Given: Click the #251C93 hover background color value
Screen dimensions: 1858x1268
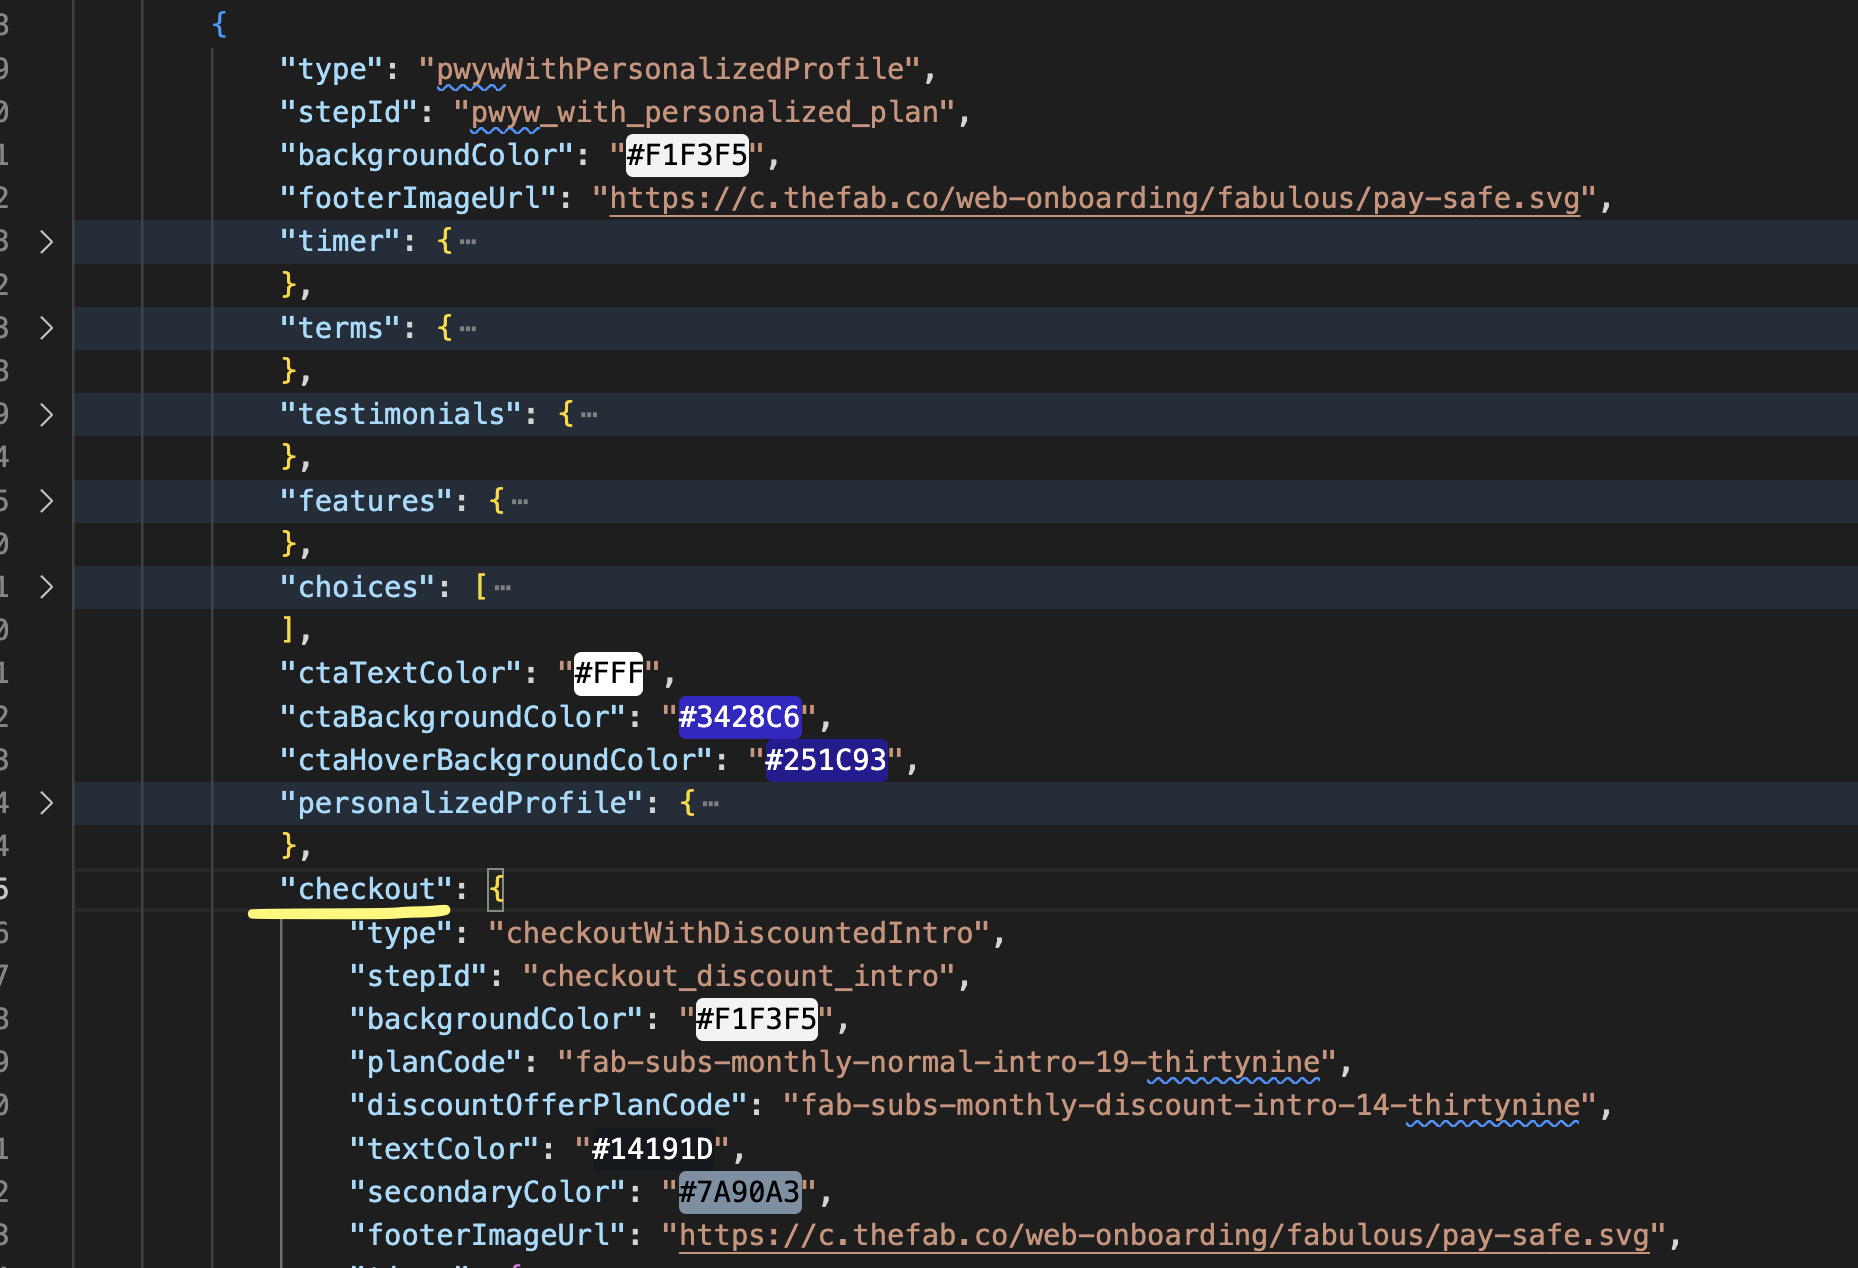Looking at the screenshot, I should coord(825,760).
